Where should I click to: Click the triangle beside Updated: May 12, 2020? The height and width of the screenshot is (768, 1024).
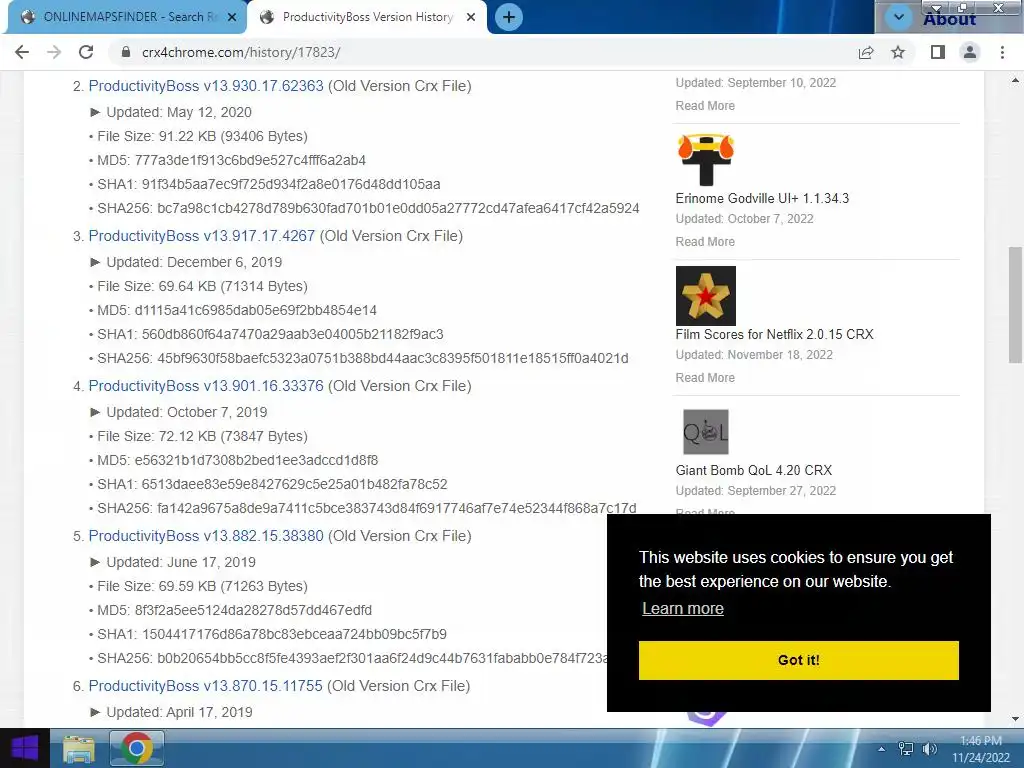pos(95,112)
